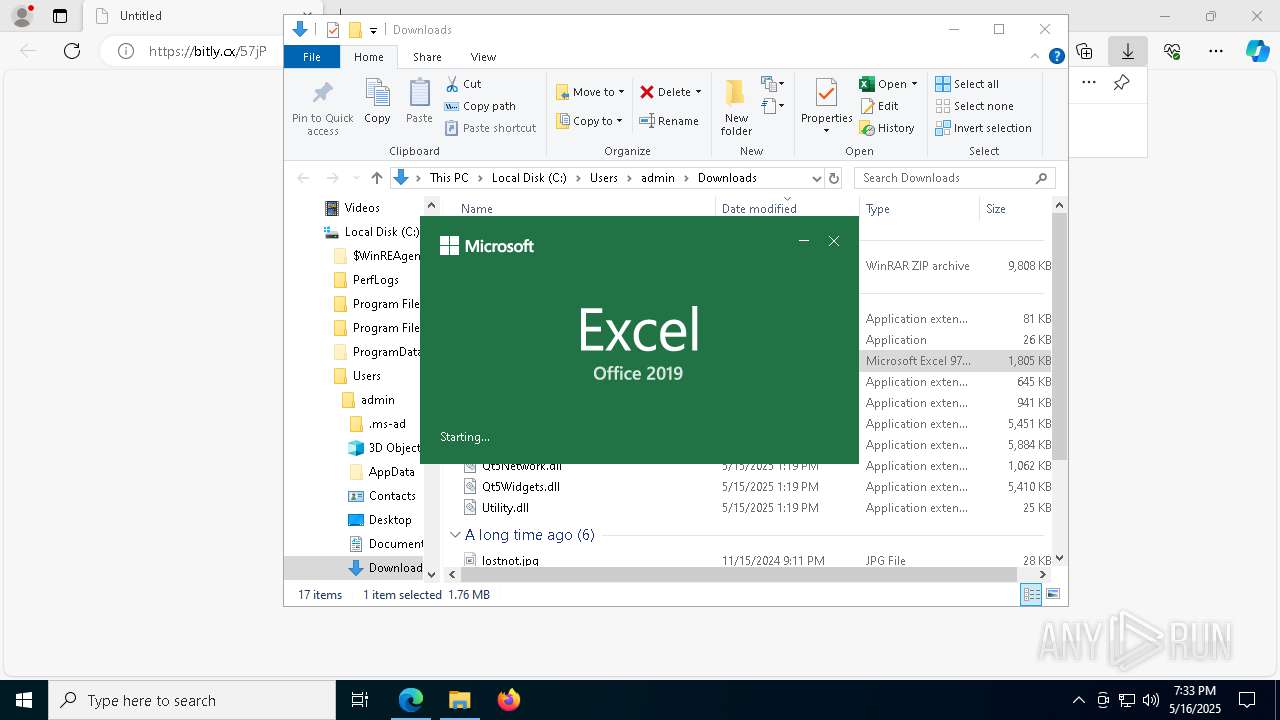The height and width of the screenshot is (720, 1280).
Task: Collapse the ribbon with the chevron
Action: pyautogui.click(x=1035, y=57)
